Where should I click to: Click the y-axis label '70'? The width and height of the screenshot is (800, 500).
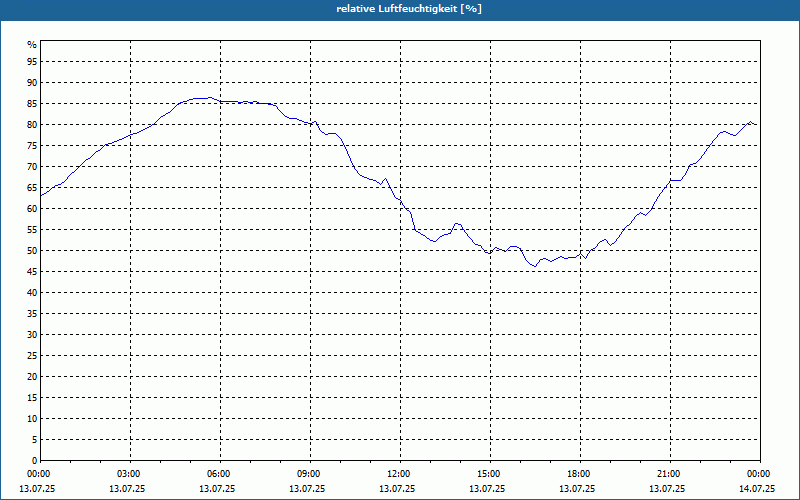pyautogui.click(x=32, y=167)
